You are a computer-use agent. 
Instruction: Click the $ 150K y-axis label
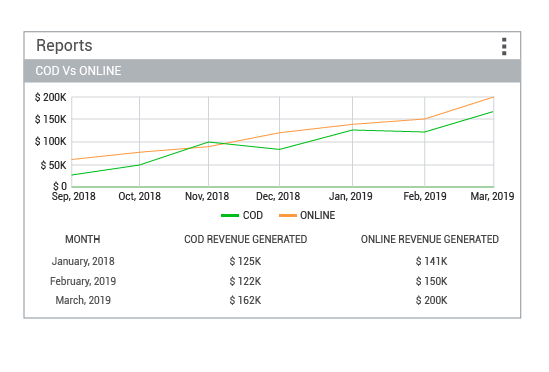point(50,119)
